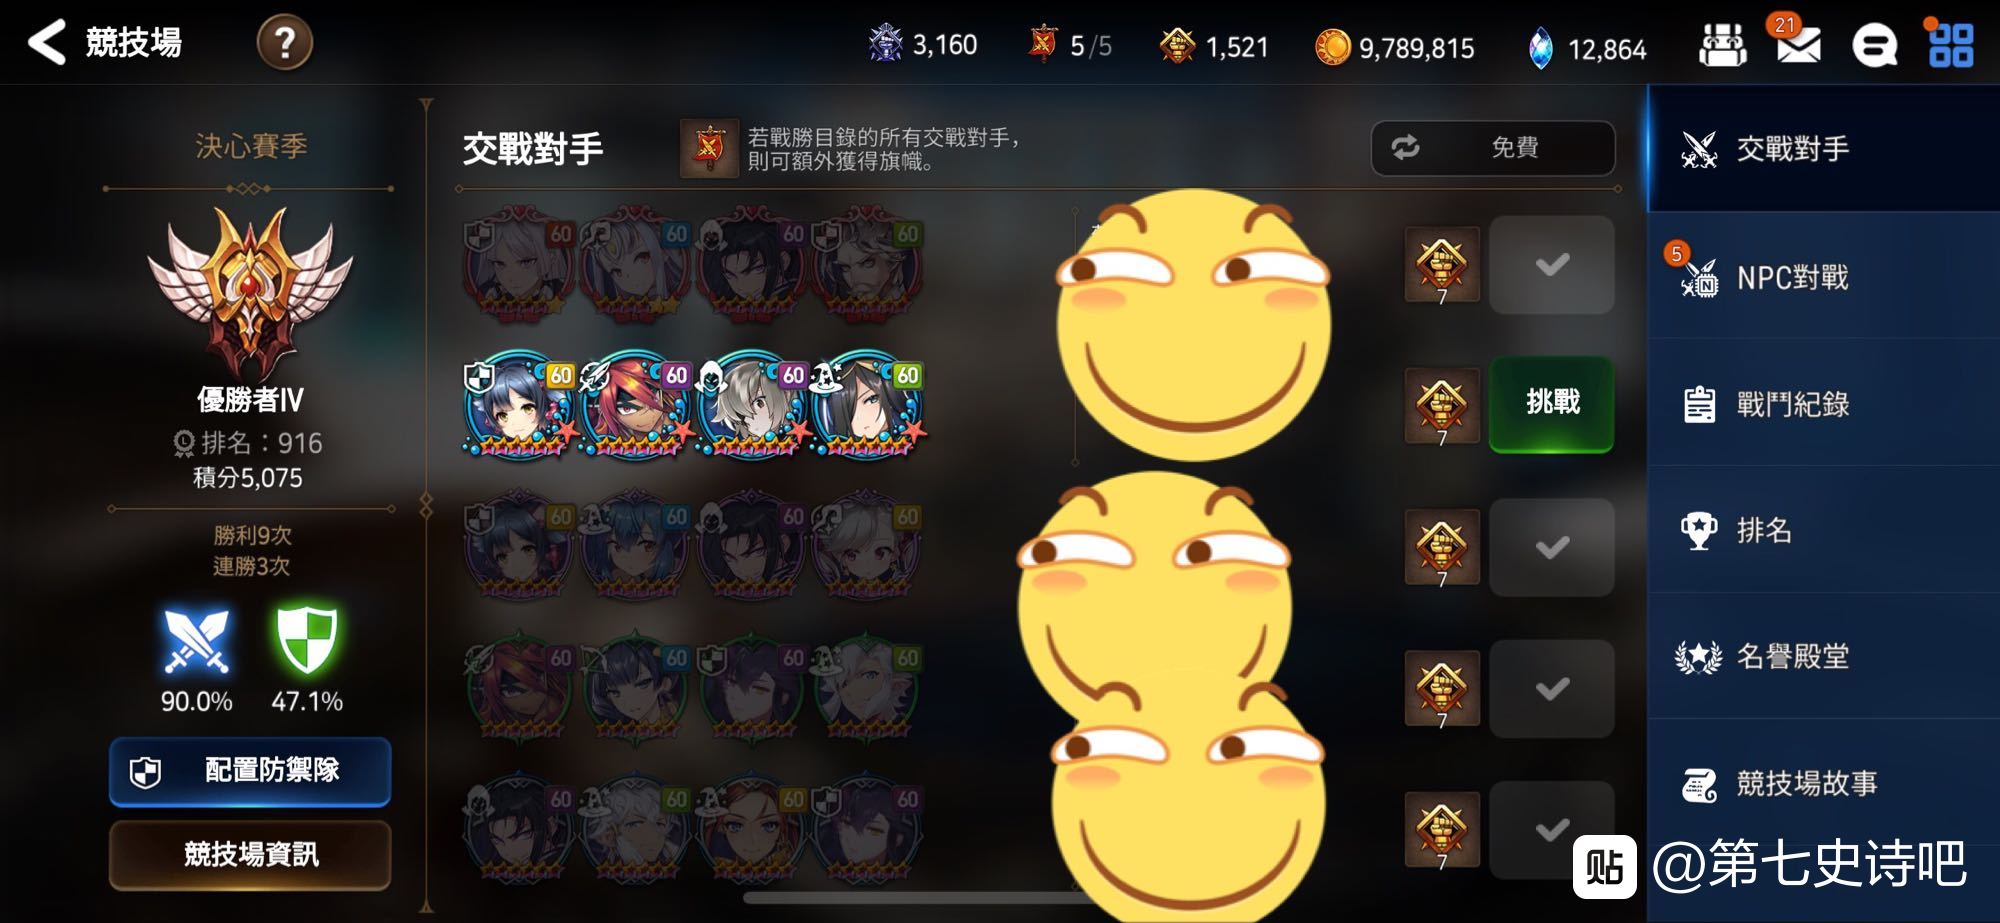Tap the blue gem currency icon
The width and height of the screenshot is (2000, 923).
pyautogui.click(x=1541, y=48)
